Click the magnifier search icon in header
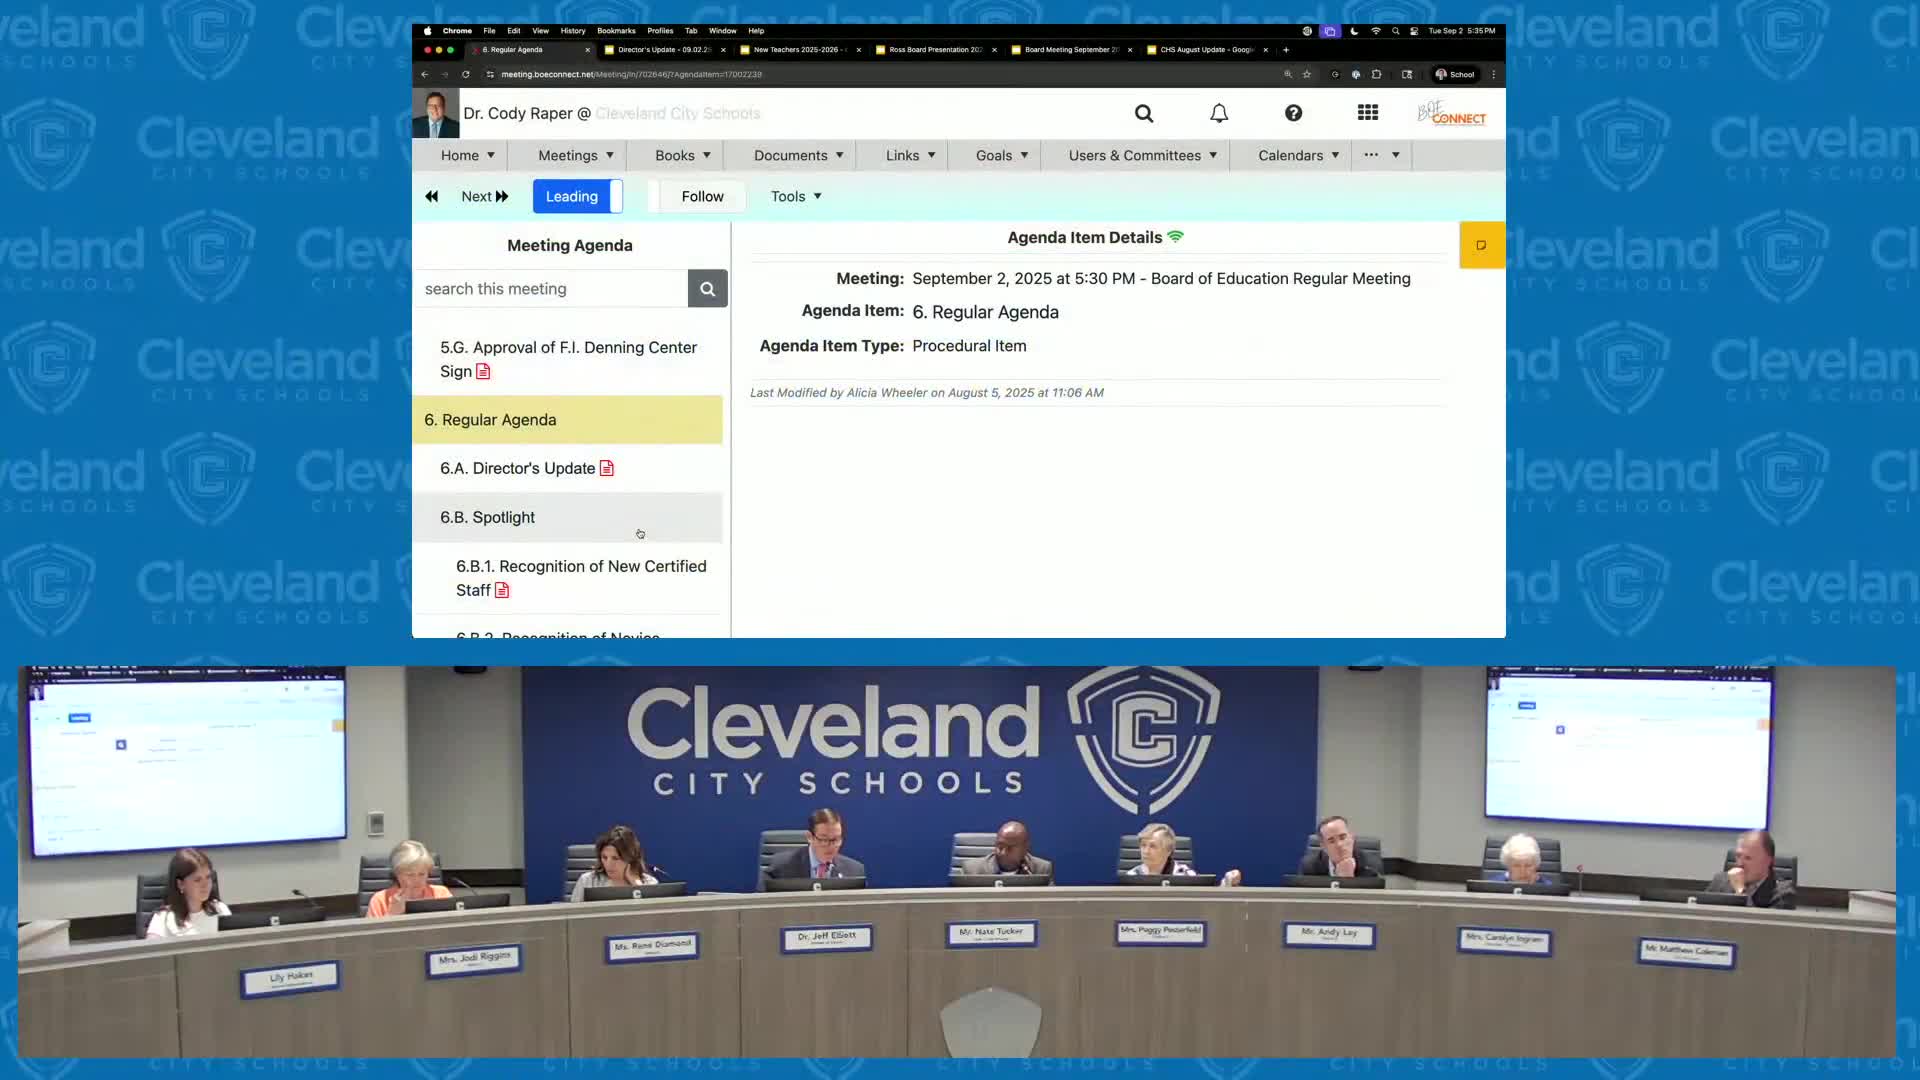This screenshot has width=1920, height=1080. pos(1144,114)
